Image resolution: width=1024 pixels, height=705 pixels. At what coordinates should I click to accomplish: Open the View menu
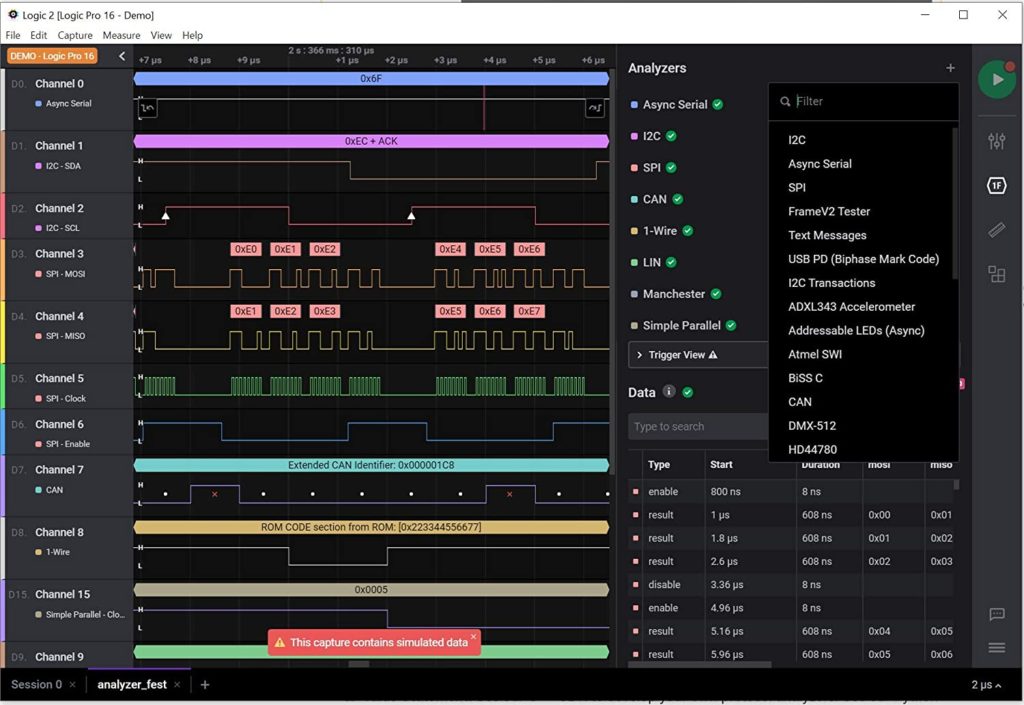(161, 35)
